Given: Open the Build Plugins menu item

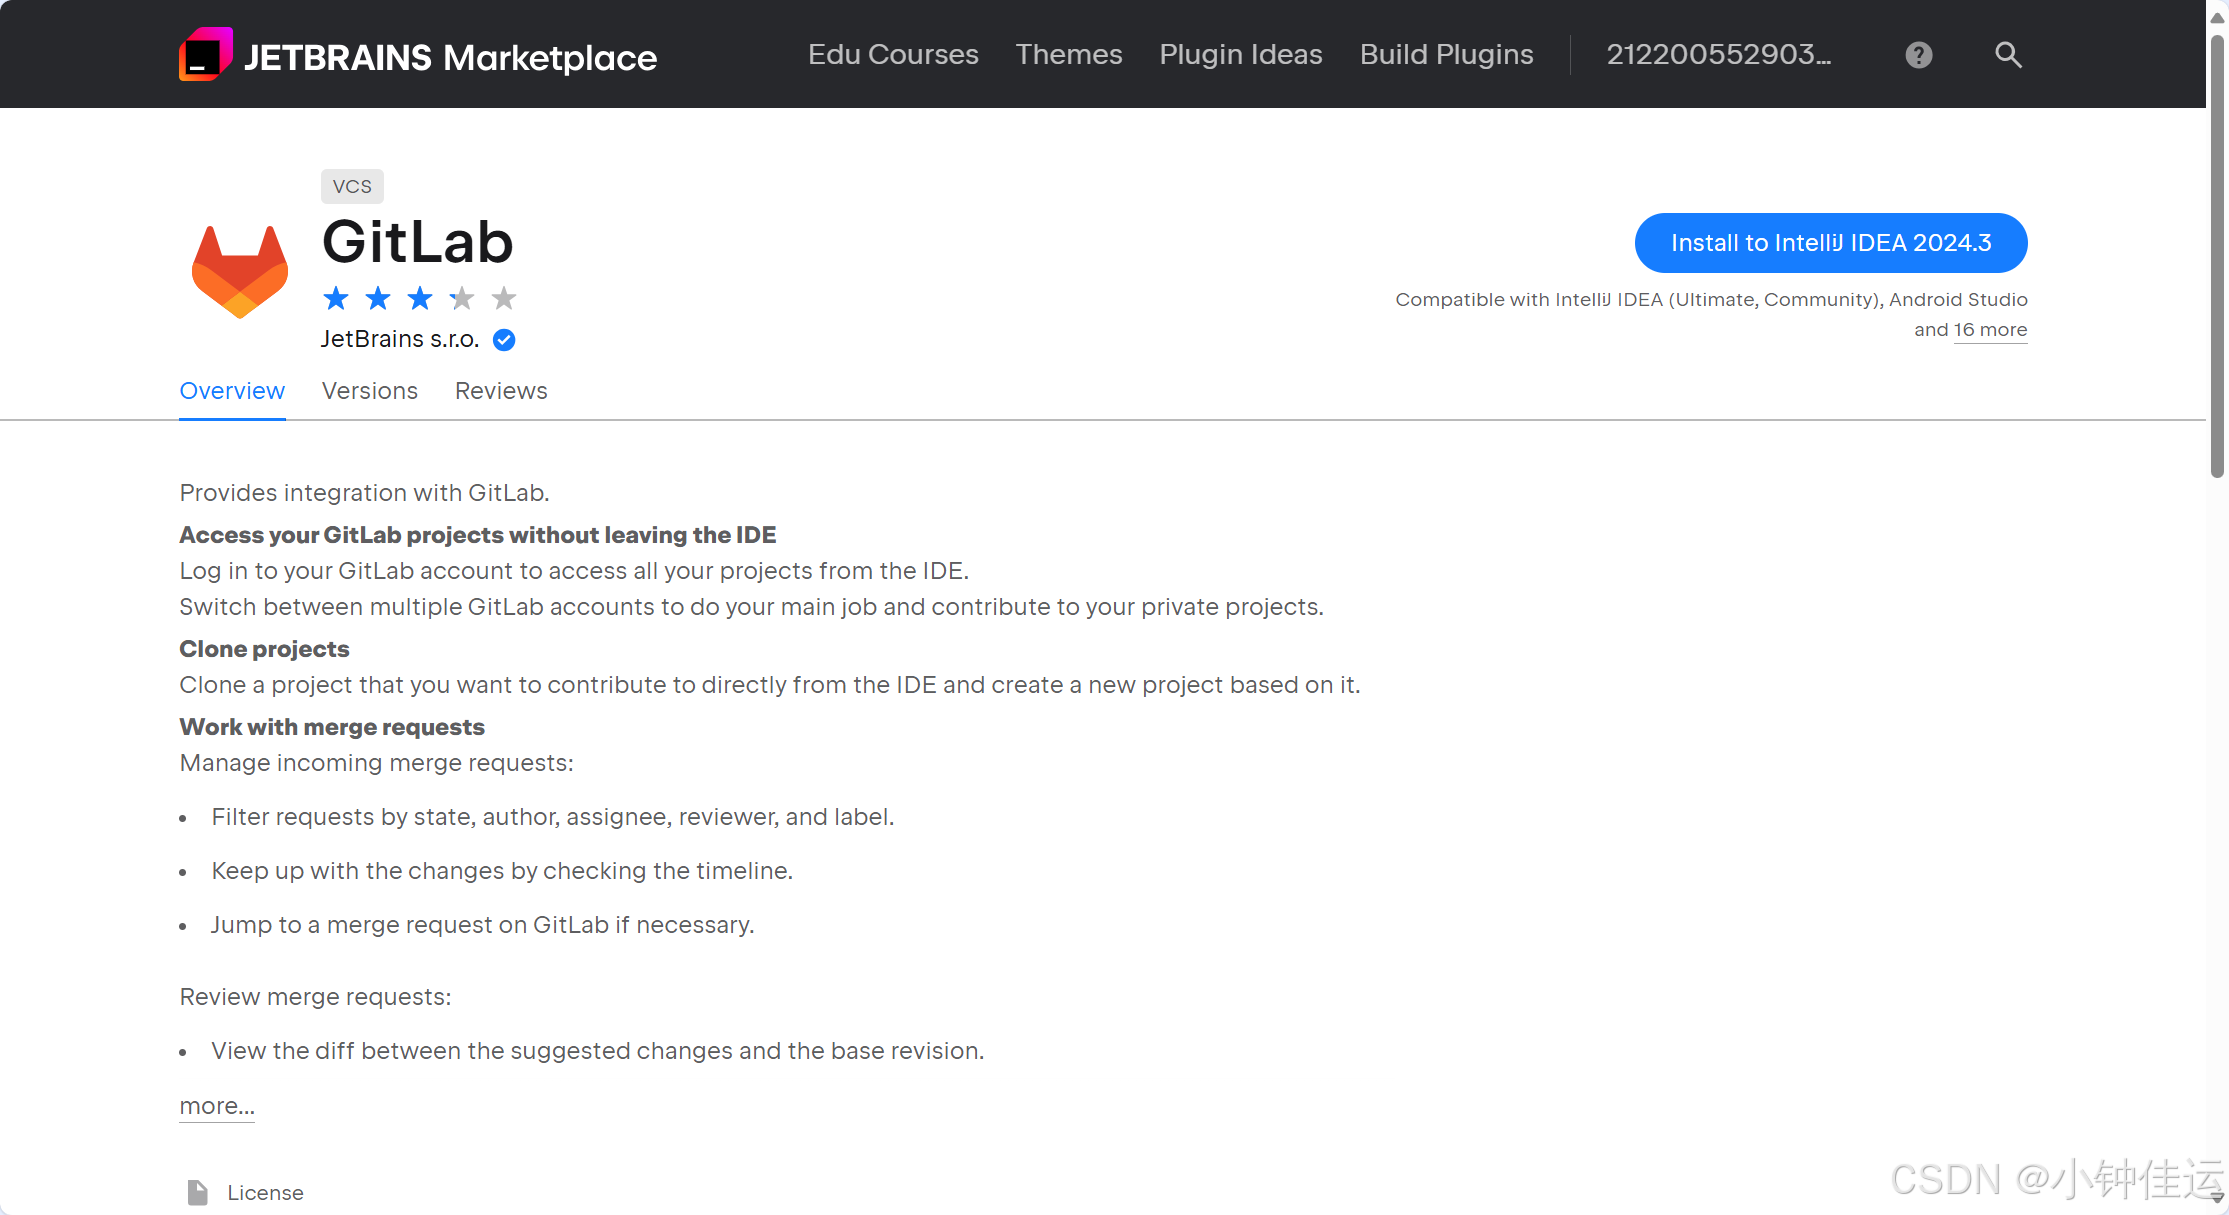Looking at the screenshot, I should (x=1446, y=55).
